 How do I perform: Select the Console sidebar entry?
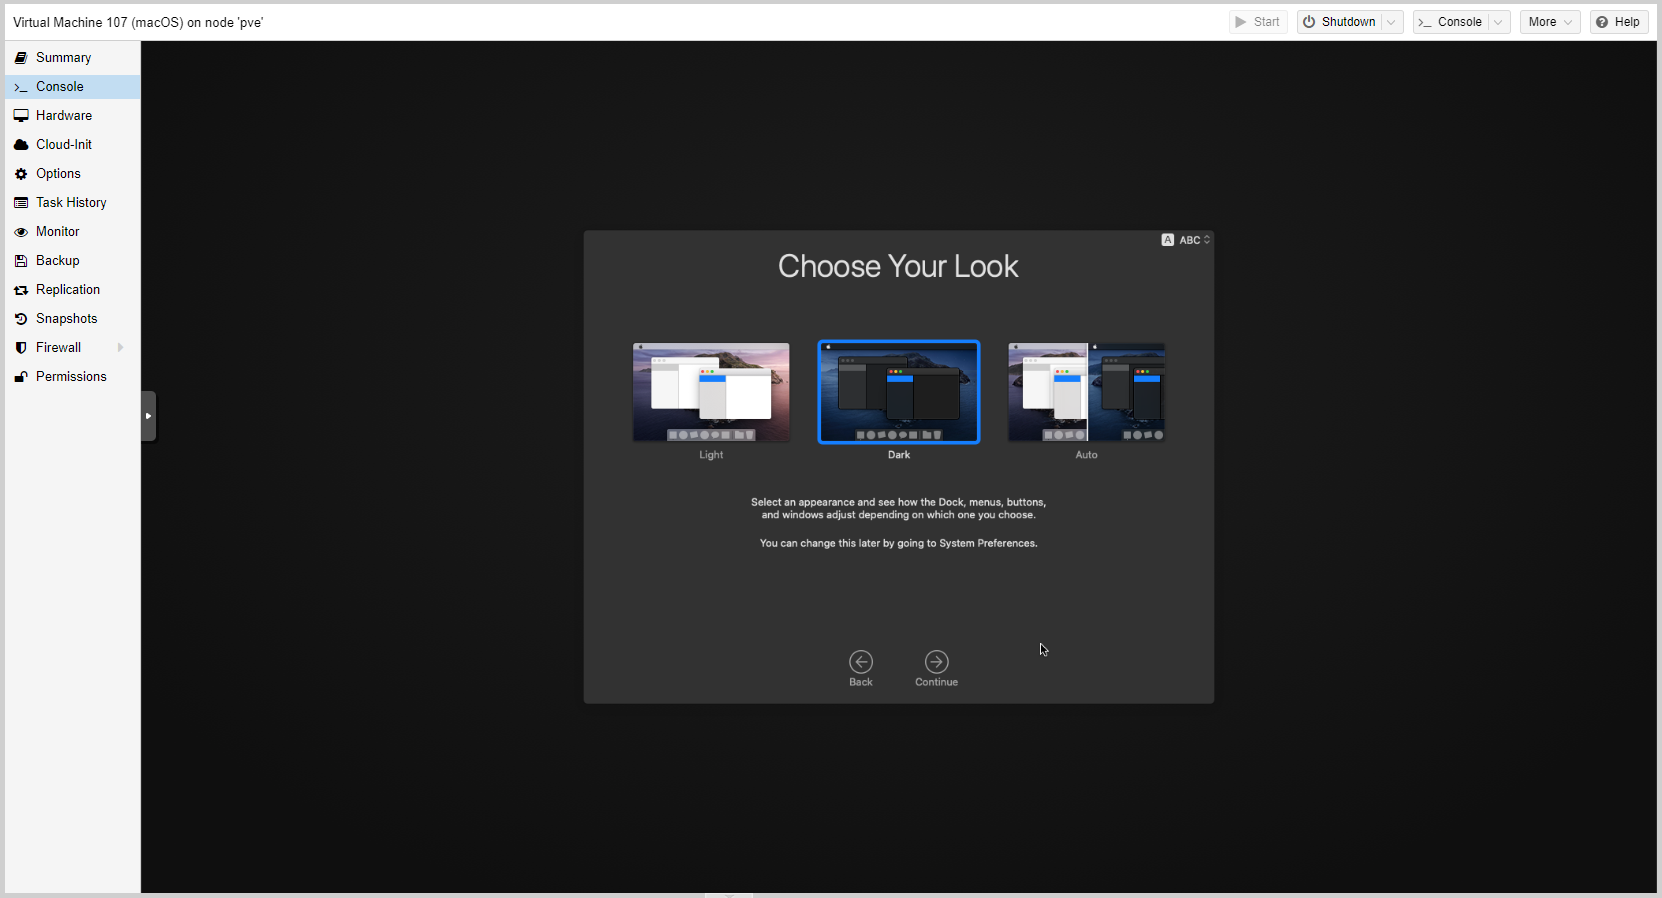(x=72, y=87)
